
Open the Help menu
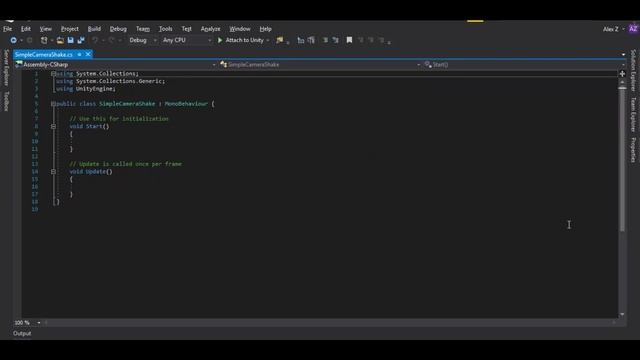tap(266, 29)
